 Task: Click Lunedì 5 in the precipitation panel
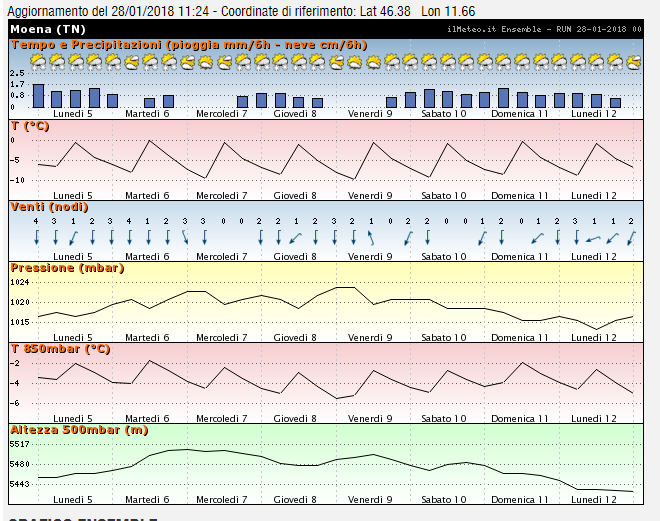tap(73, 114)
